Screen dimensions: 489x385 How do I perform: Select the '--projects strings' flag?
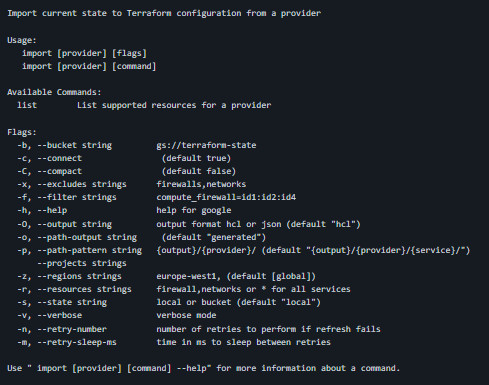(82, 263)
